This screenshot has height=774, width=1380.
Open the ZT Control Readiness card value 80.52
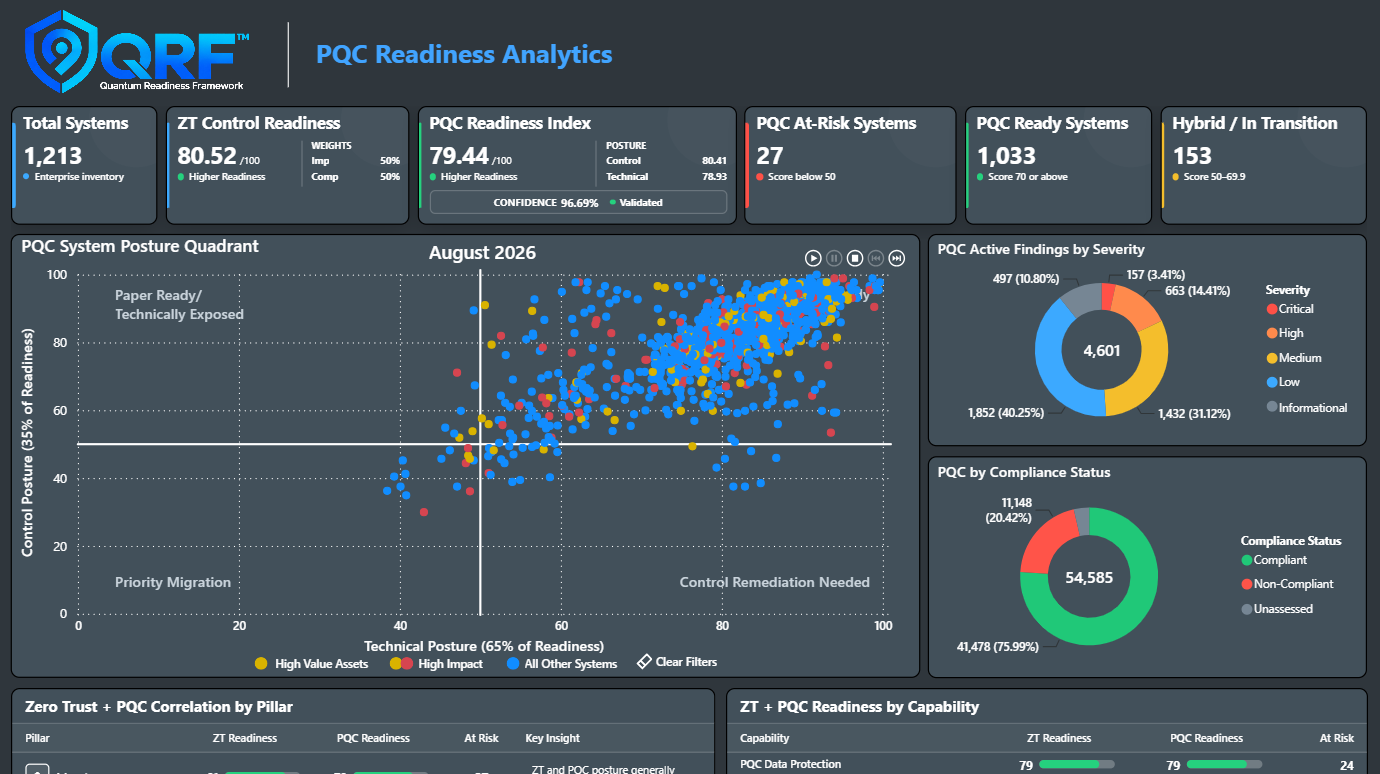(206, 156)
